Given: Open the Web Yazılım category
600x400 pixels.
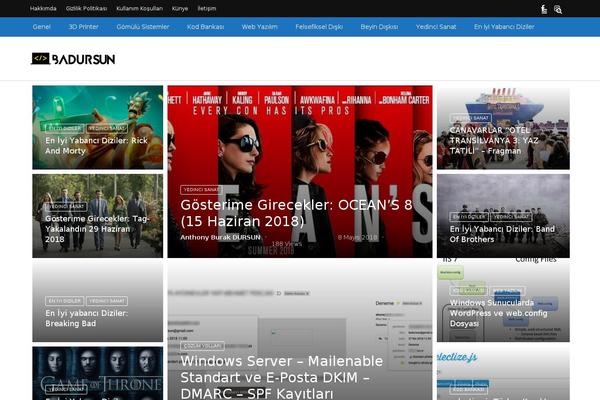Looking at the screenshot, I should pos(259,27).
